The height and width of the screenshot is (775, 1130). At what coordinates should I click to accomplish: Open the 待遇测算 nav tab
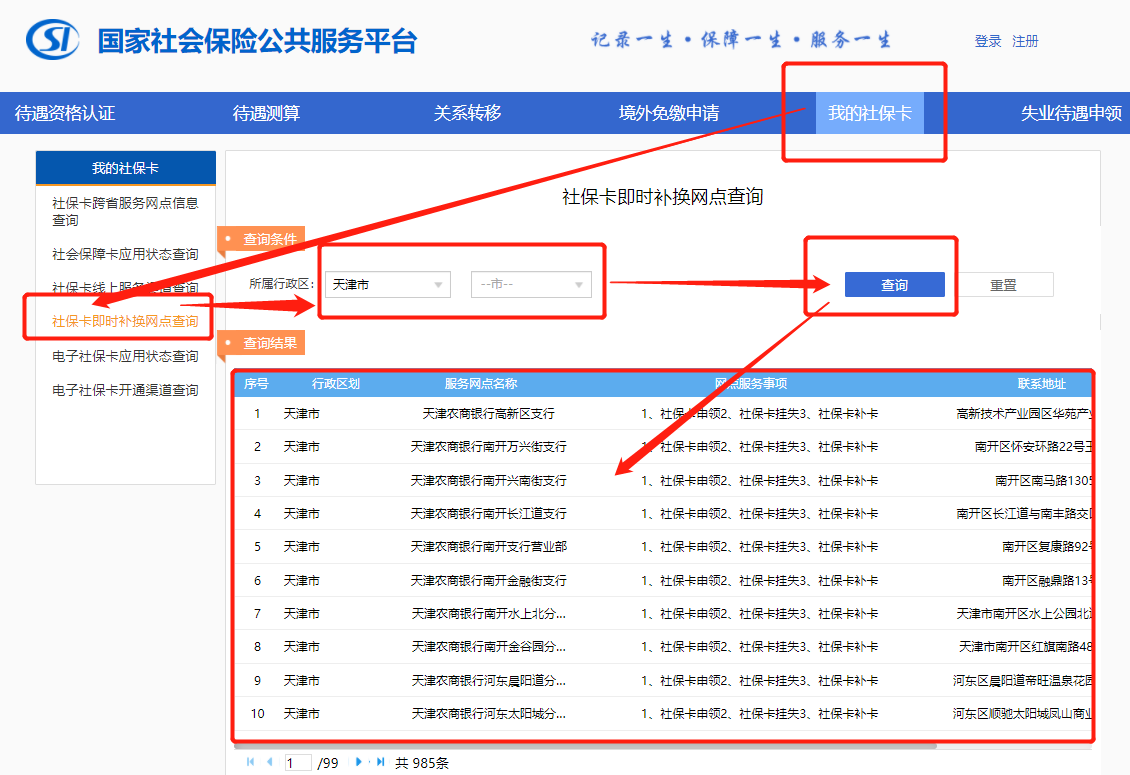coord(266,113)
